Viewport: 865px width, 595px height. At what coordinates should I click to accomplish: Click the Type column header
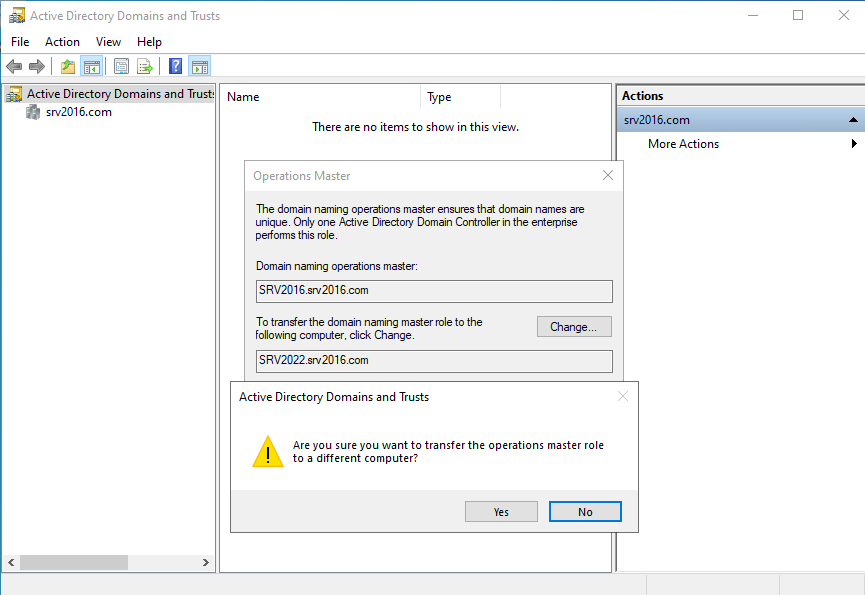(x=461, y=97)
